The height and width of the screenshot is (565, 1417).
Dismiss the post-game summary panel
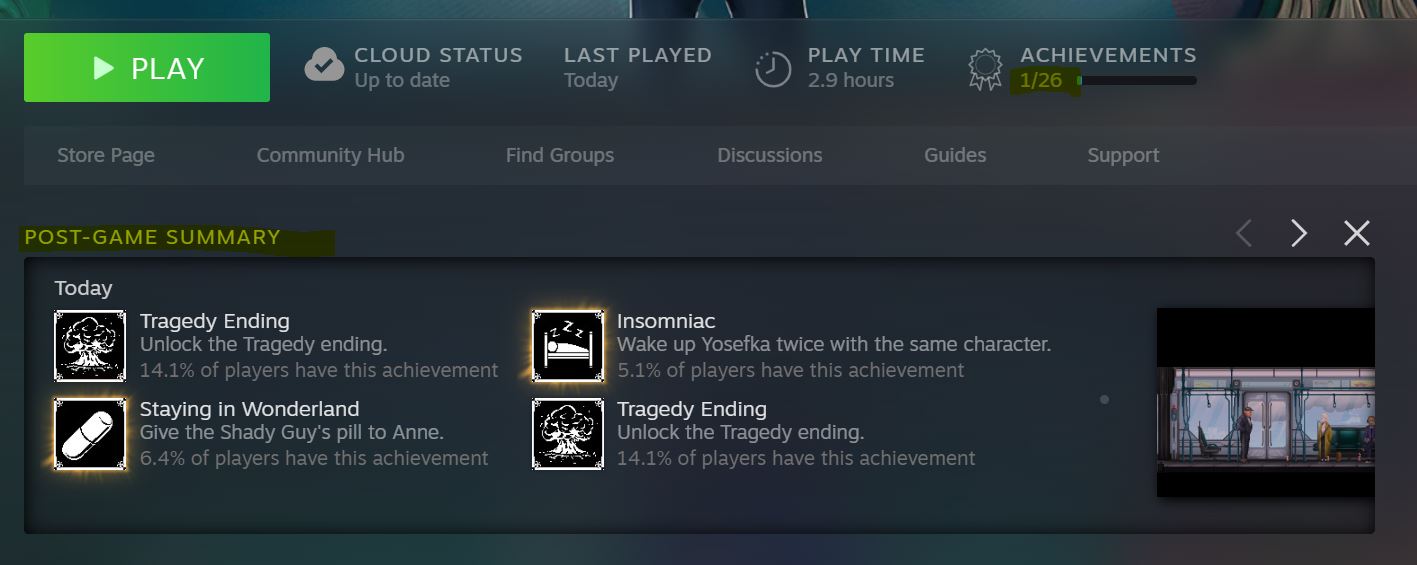pyautogui.click(x=1357, y=233)
